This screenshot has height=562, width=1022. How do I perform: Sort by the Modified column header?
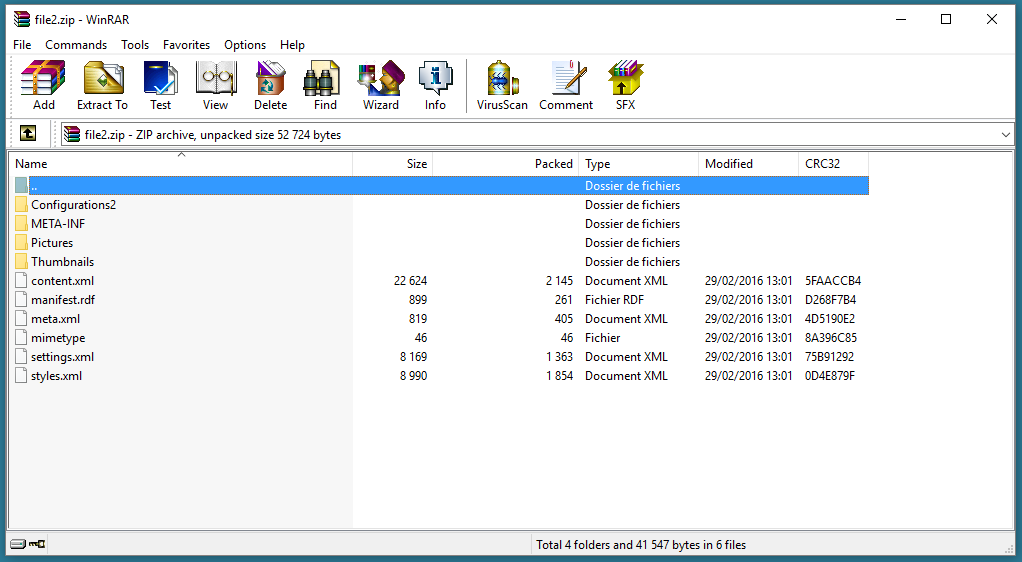tap(746, 164)
